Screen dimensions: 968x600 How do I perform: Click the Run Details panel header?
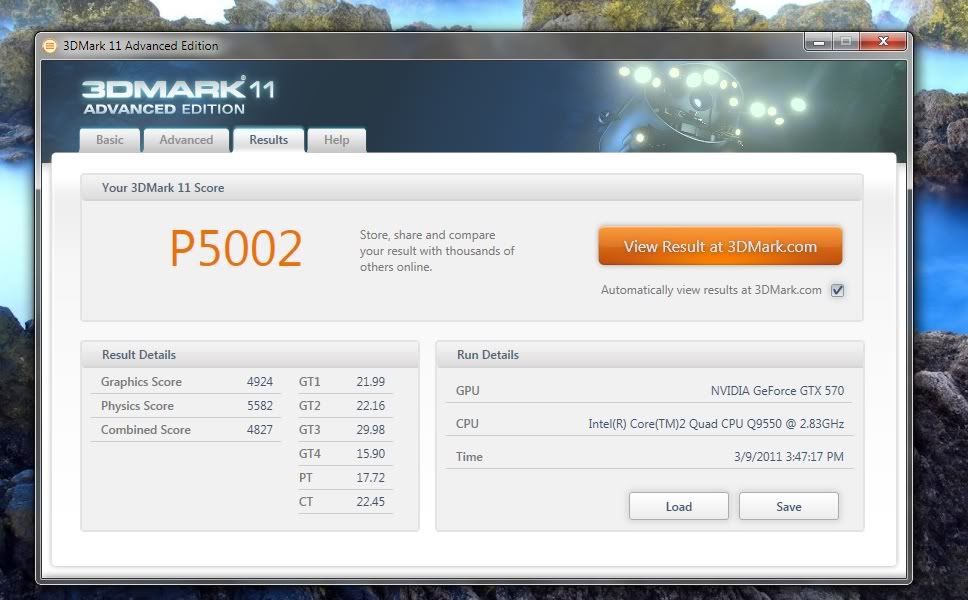point(649,355)
